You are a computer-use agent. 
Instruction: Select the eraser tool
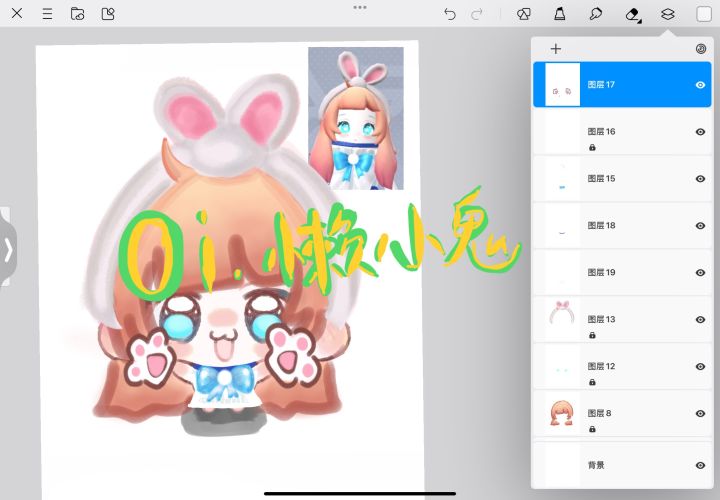tap(633, 15)
